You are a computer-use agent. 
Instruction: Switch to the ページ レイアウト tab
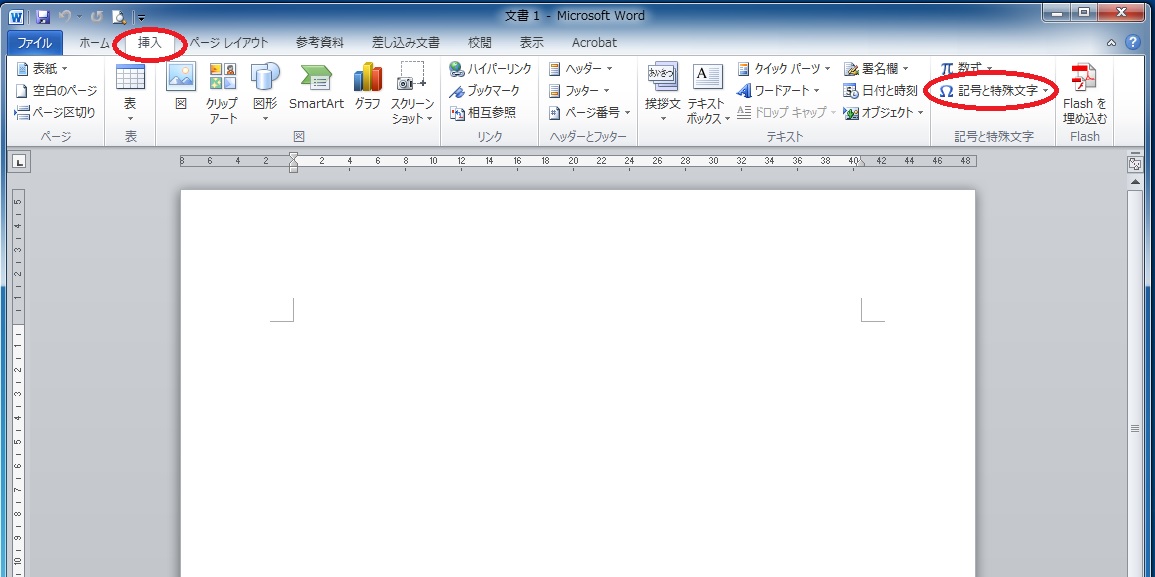point(229,43)
